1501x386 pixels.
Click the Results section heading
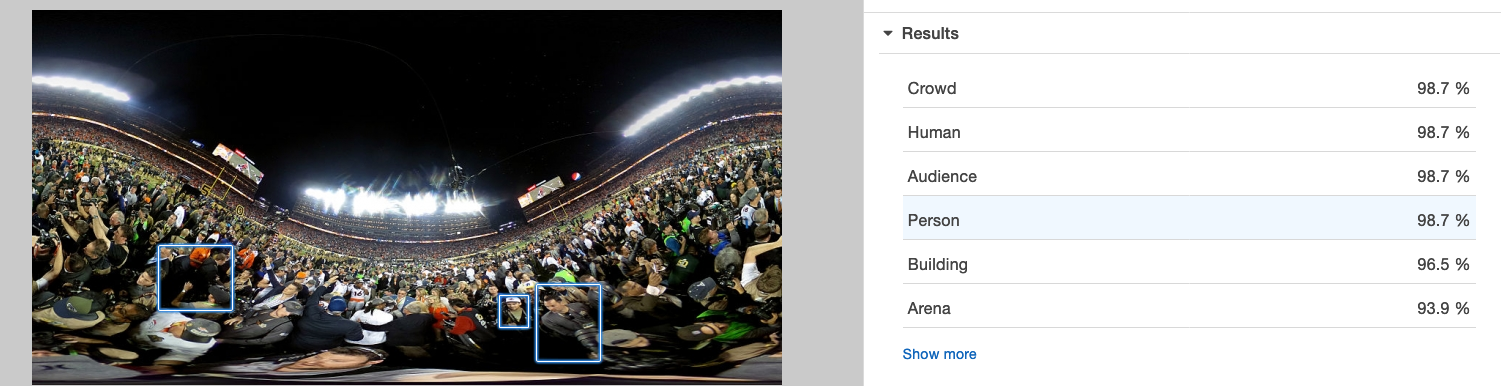(x=930, y=34)
